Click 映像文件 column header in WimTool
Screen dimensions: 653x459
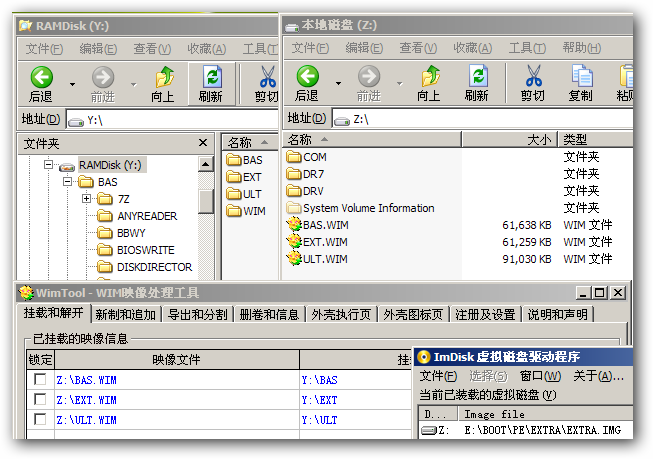177,359
